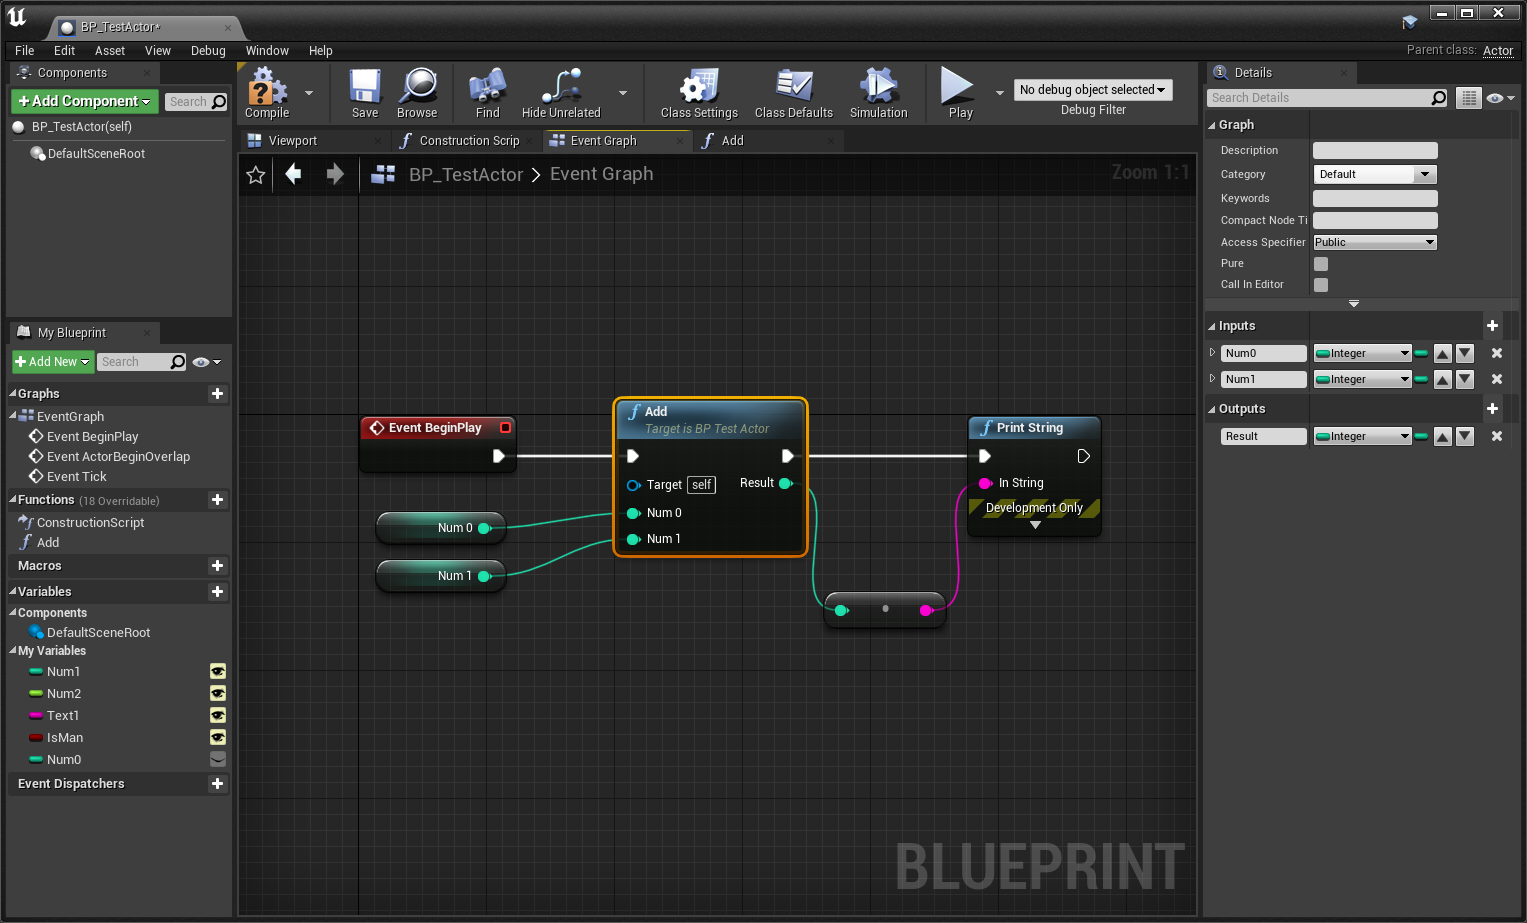Open parent class Actor link
This screenshot has width=1527, height=923.
click(1498, 51)
